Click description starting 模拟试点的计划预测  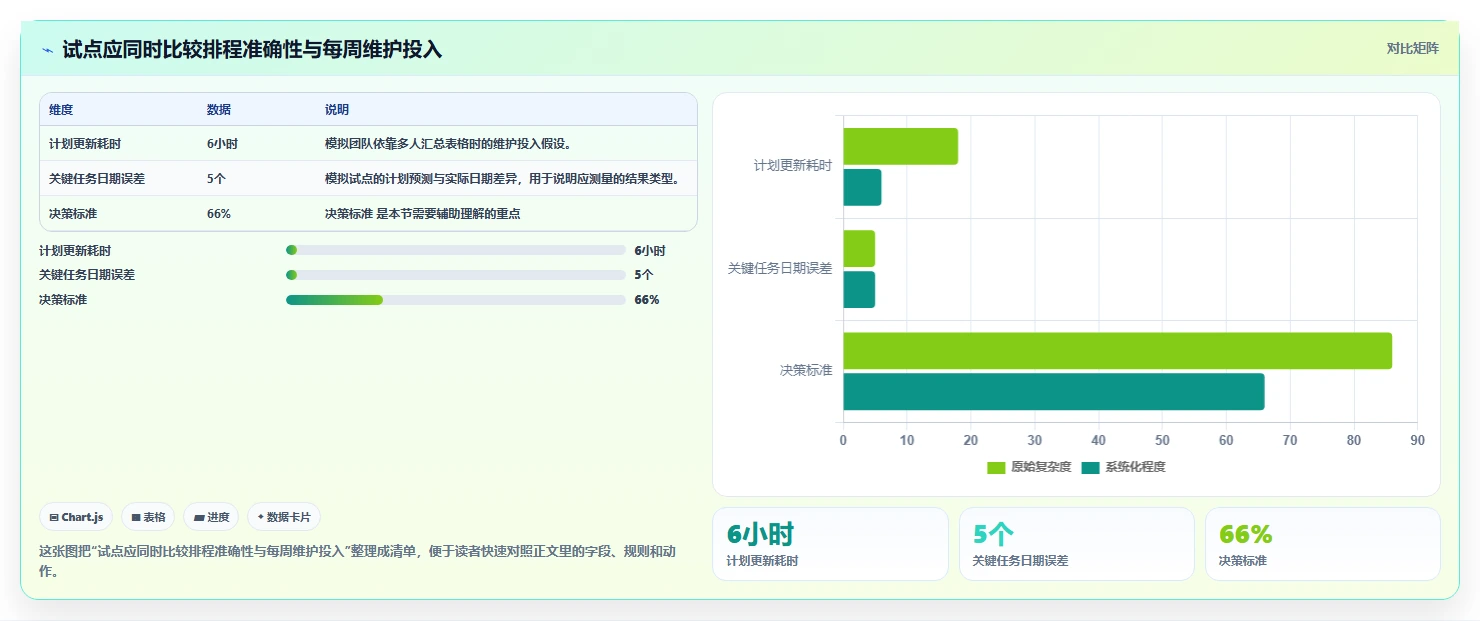[503, 179]
